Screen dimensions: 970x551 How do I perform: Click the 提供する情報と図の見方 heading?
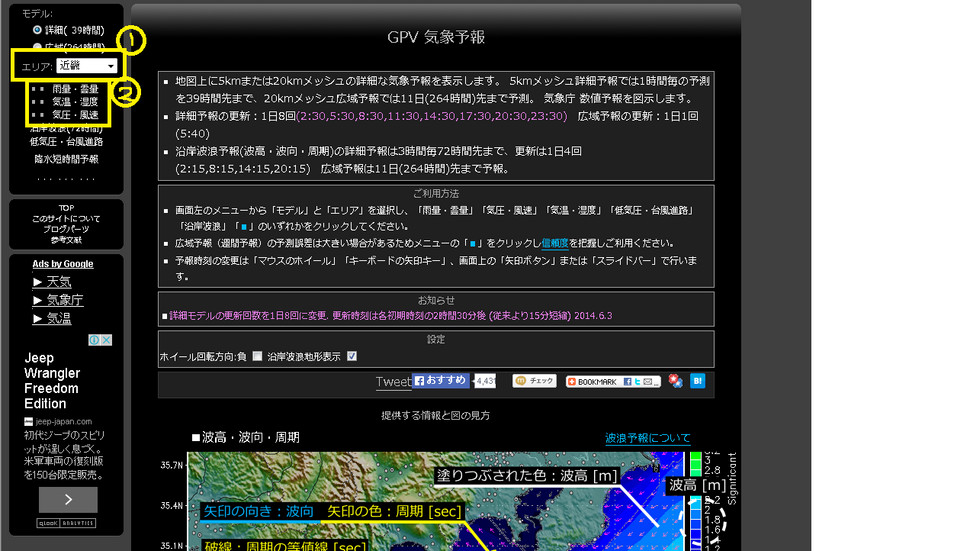[436, 416]
